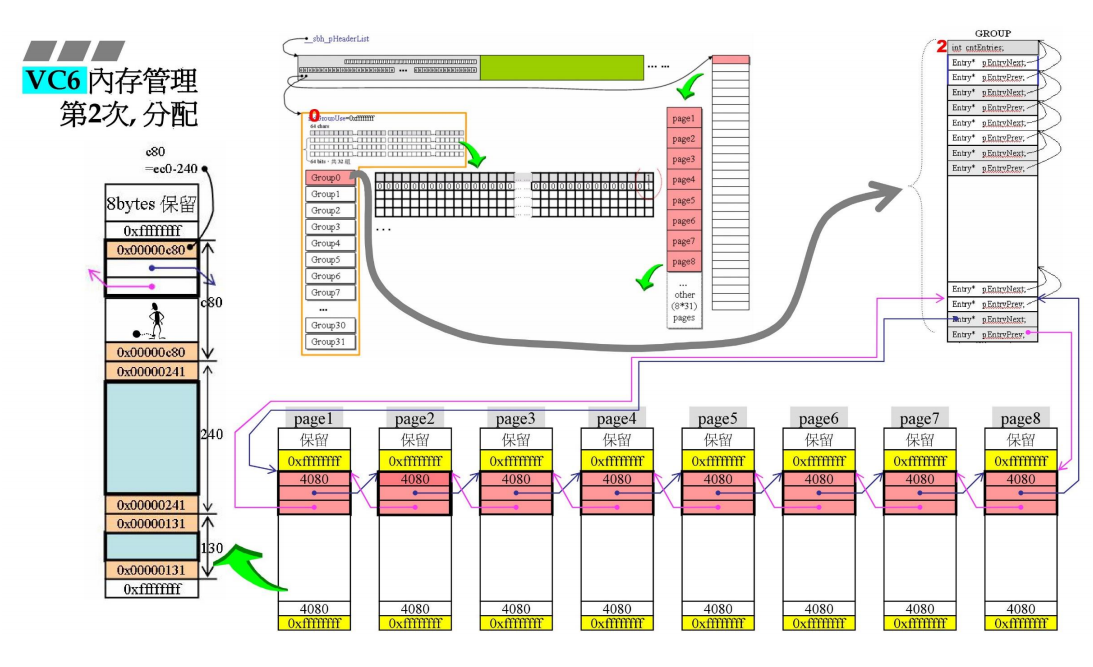
Task: Select the Group6 entry
Action: (x=330, y=276)
